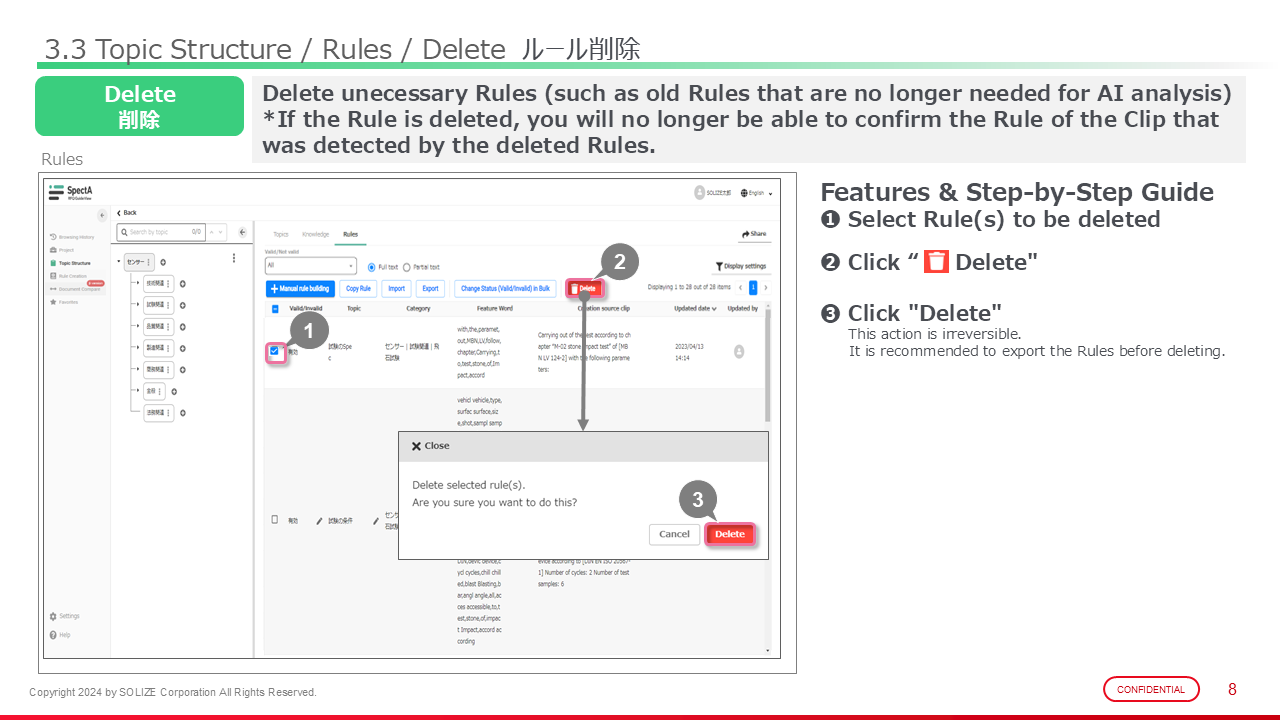Open the English language dropdown
Image resolution: width=1280 pixels, height=720 pixels.
point(757,193)
